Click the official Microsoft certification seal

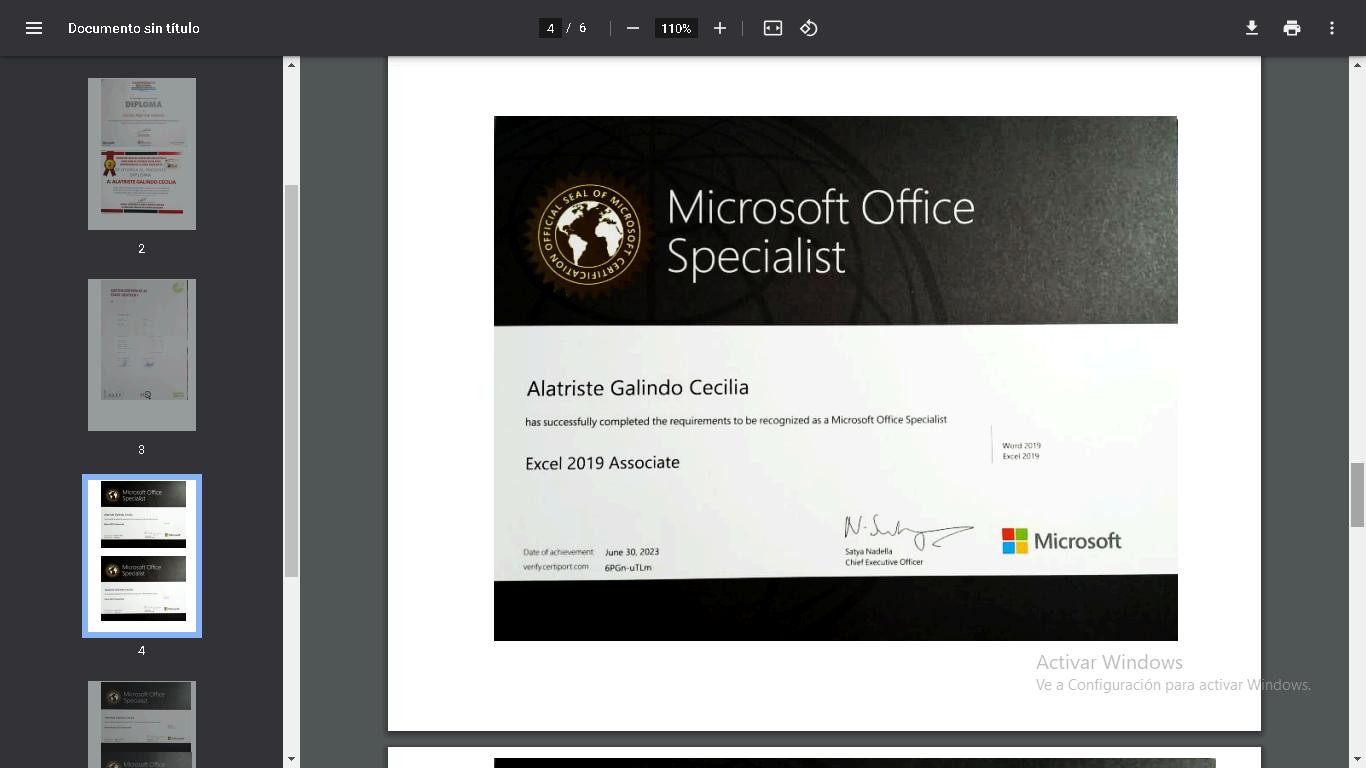pyautogui.click(x=589, y=235)
